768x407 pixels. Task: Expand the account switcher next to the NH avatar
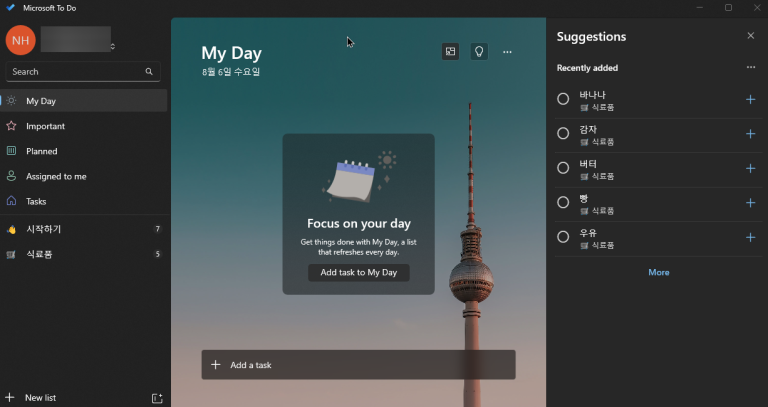tap(112, 46)
